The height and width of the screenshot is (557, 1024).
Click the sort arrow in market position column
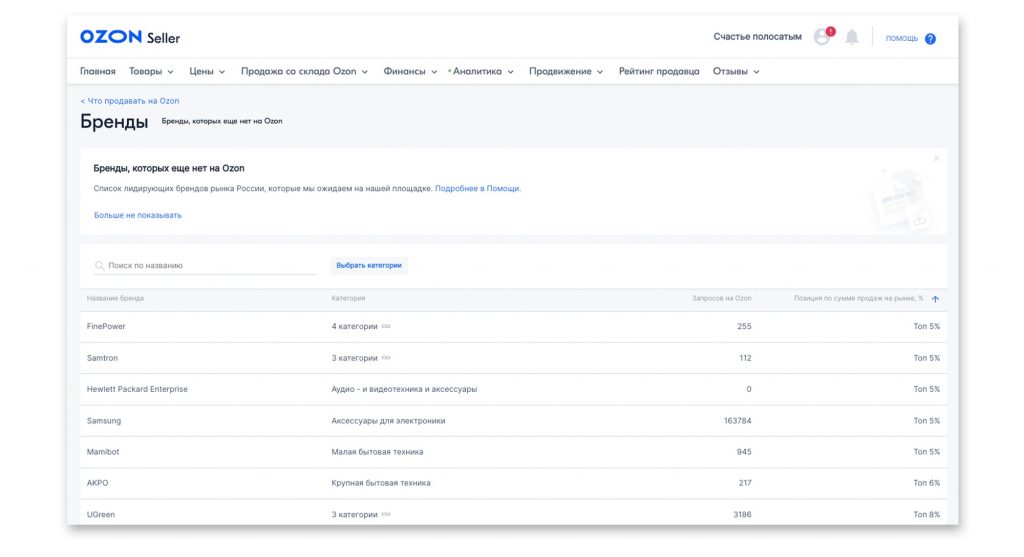(x=935, y=299)
